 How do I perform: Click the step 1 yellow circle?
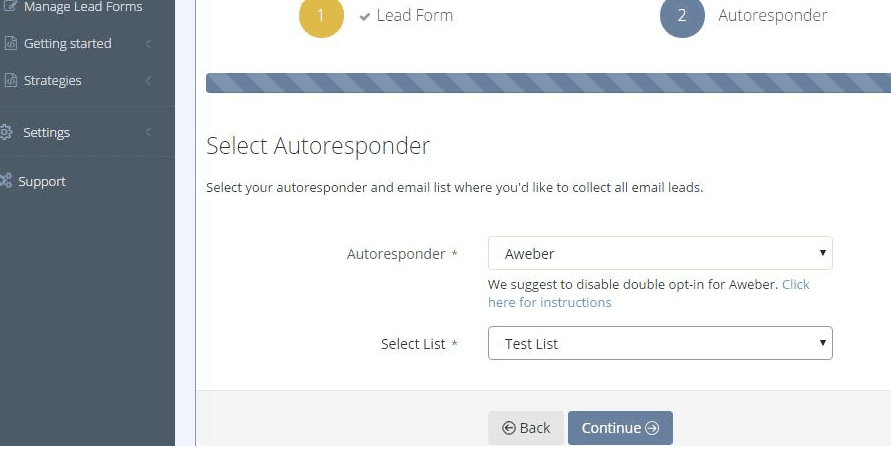321,15
